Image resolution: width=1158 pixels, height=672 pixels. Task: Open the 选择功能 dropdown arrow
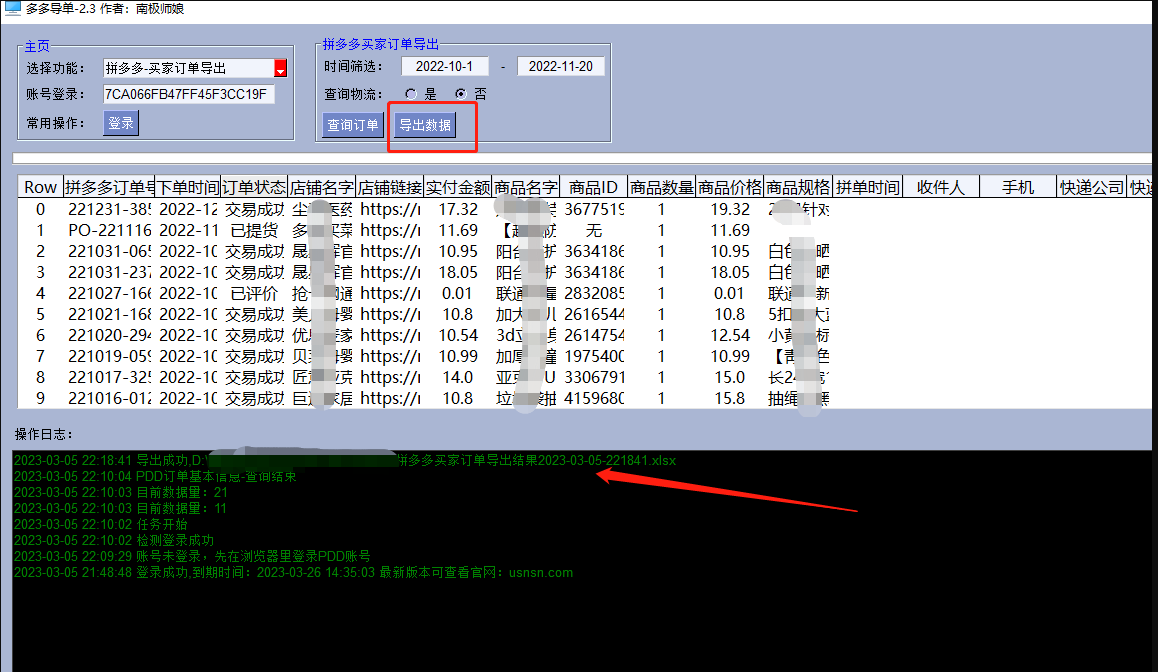coord(281,69)
